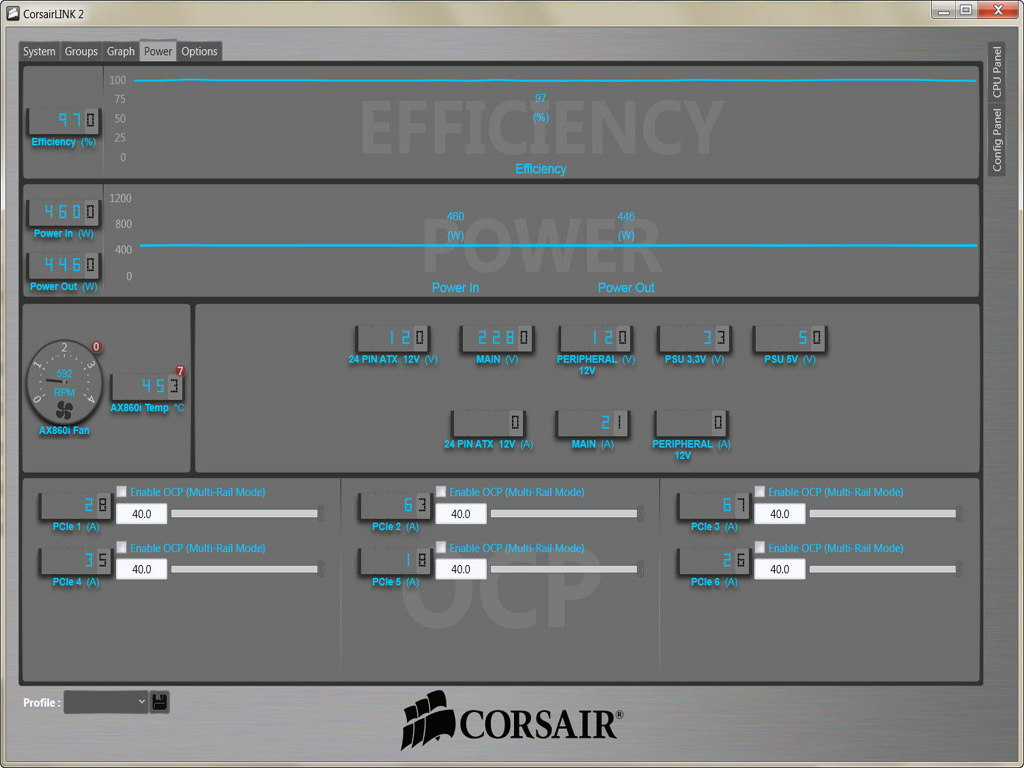The image size is (1024, 768).
Task: Click the PCIe 3 OCP limit slider
Action: (886, 514)
